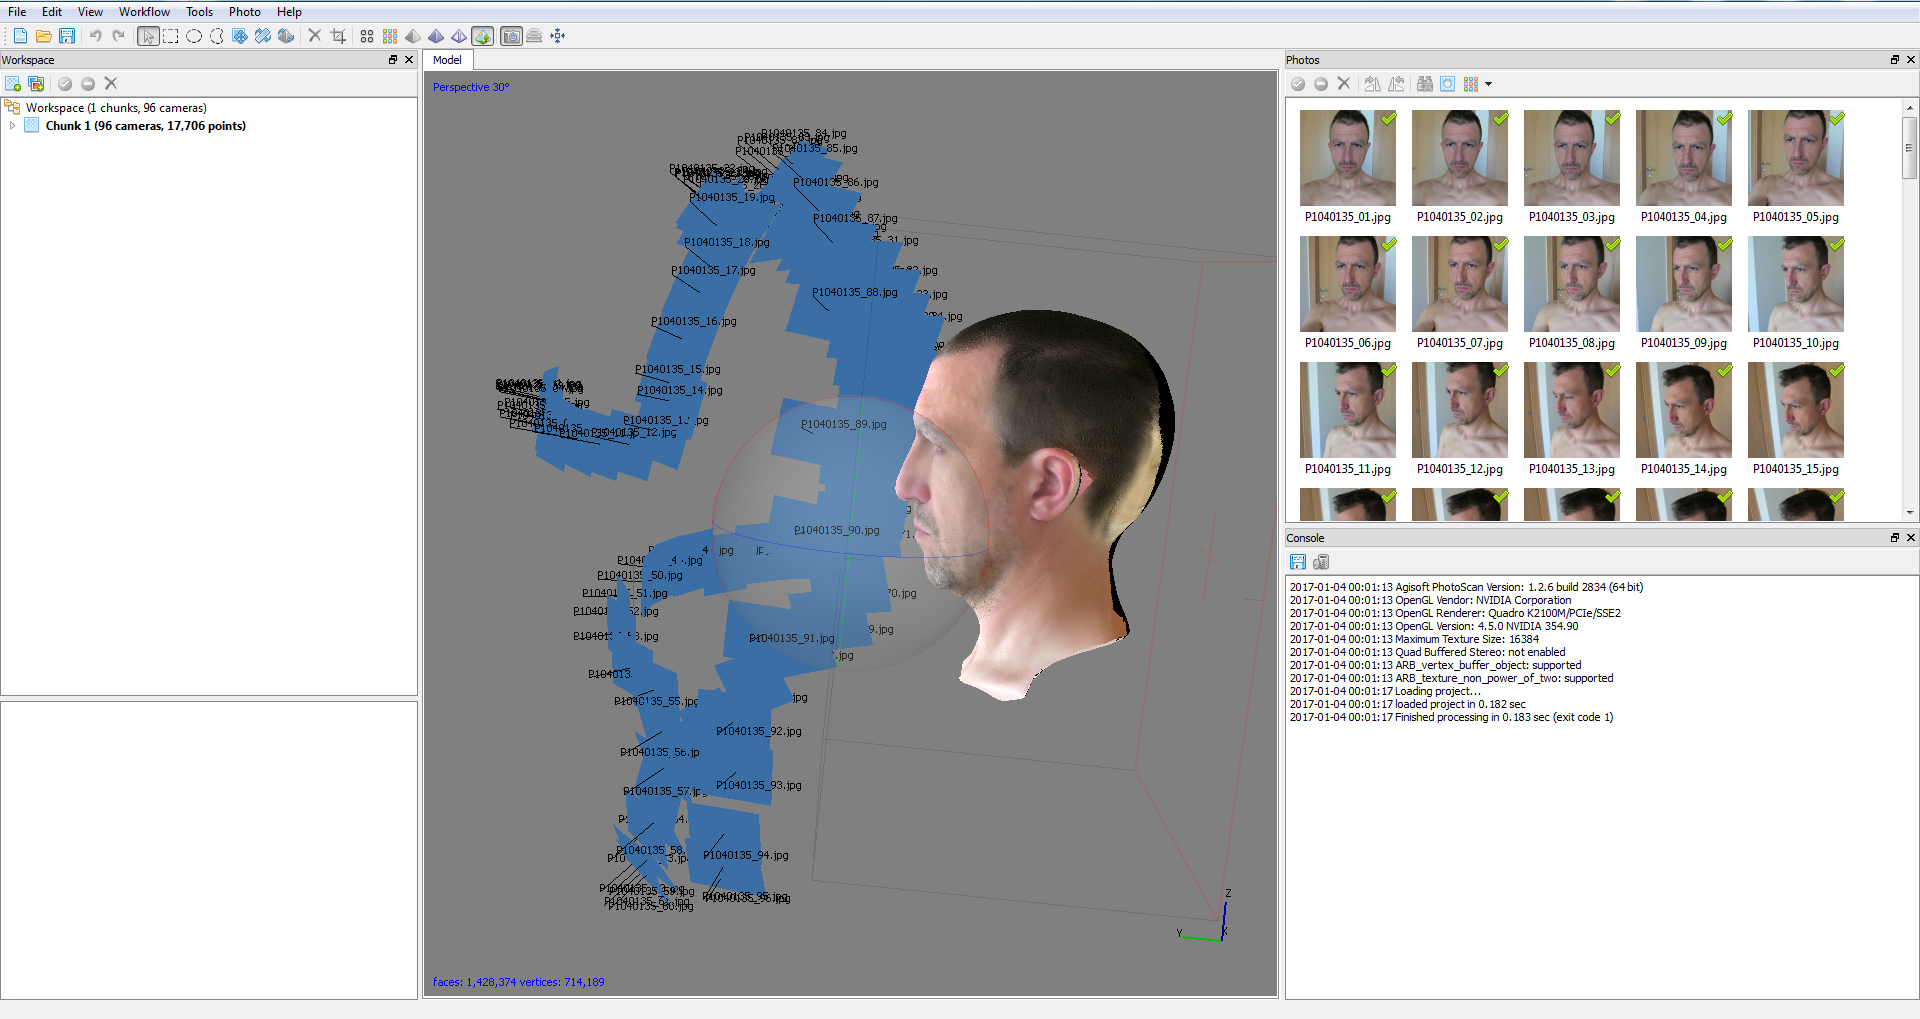The image size is (1920, 1019).
Task: Remove items with Workspace X icon
Action: pyautogui.click(x=111, y=84)
